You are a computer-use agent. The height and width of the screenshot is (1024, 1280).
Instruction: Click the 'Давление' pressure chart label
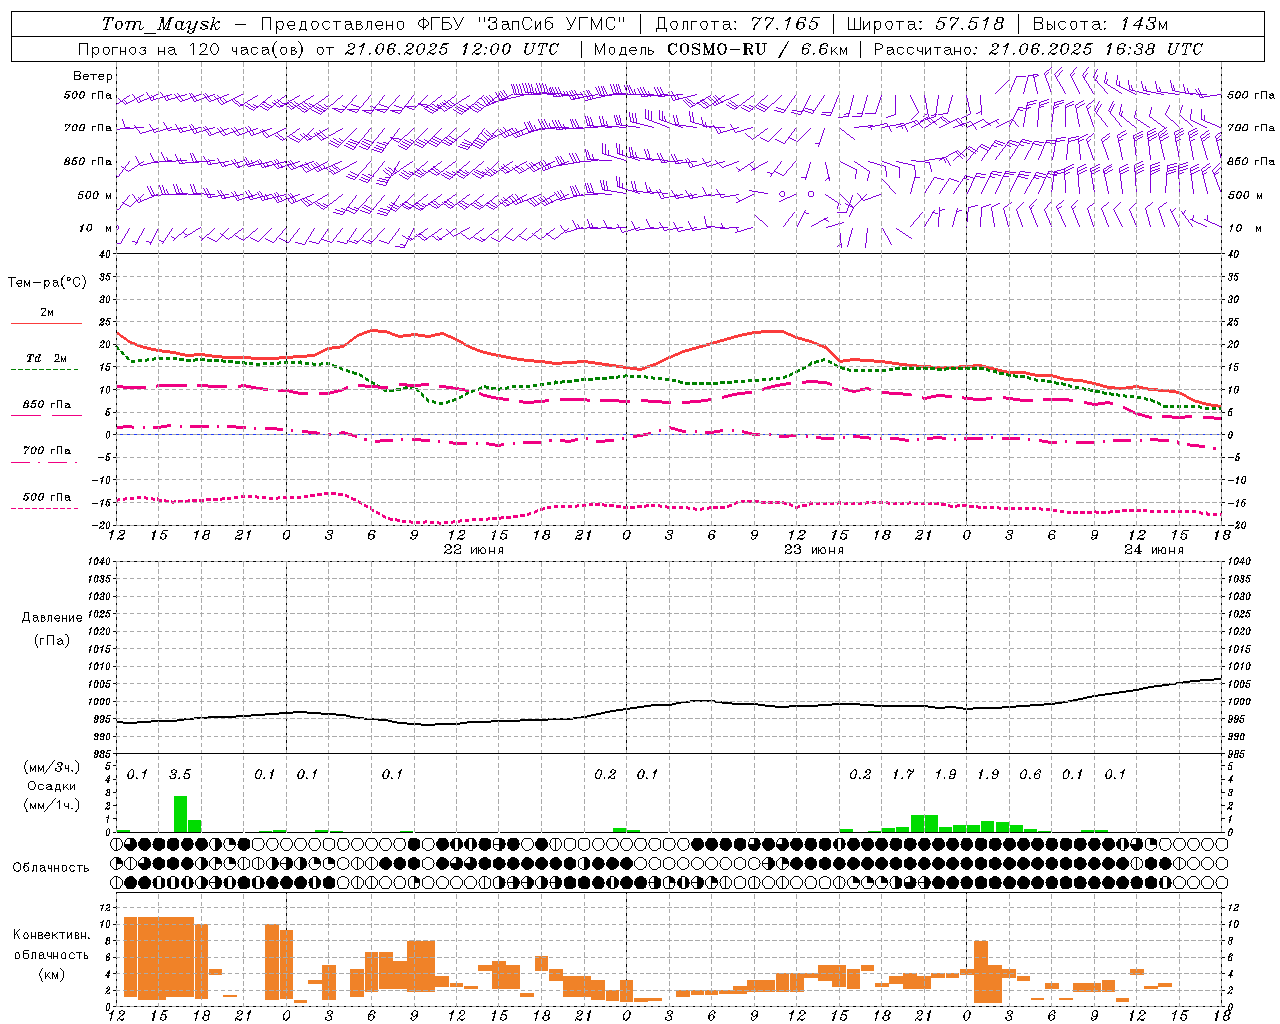point(51,618)
